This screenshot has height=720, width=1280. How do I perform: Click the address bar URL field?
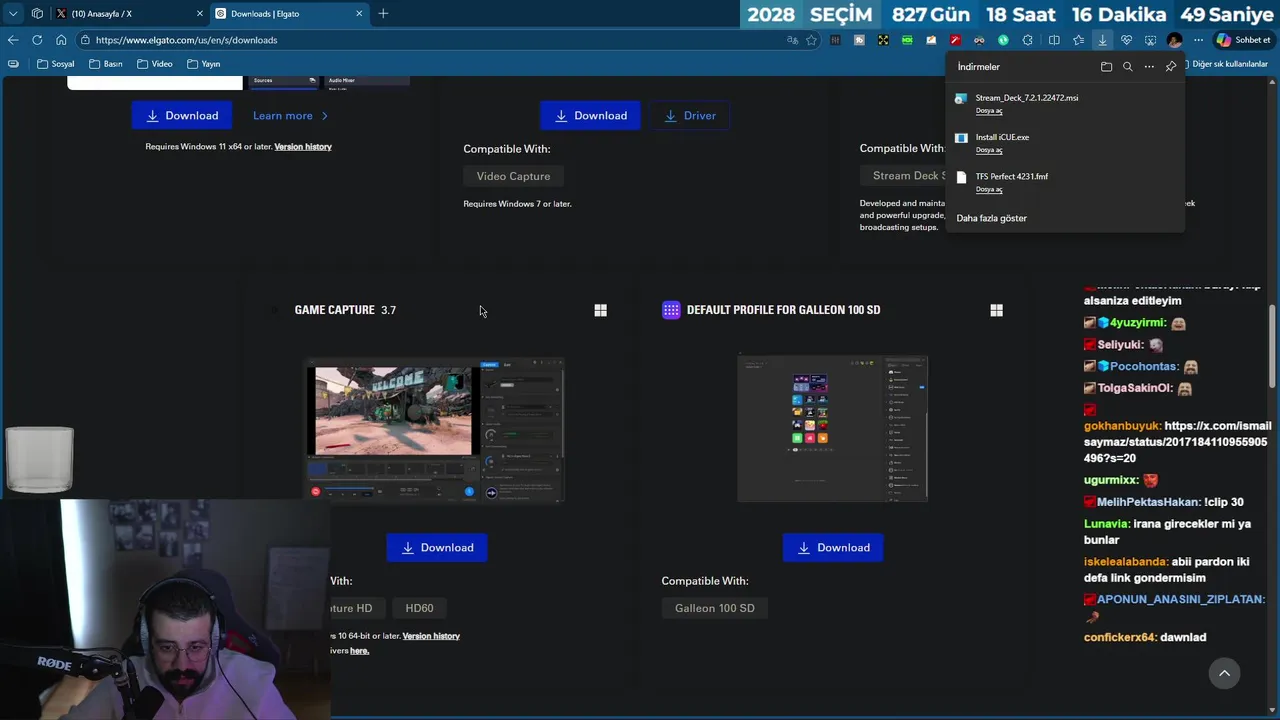click(430, 40)
